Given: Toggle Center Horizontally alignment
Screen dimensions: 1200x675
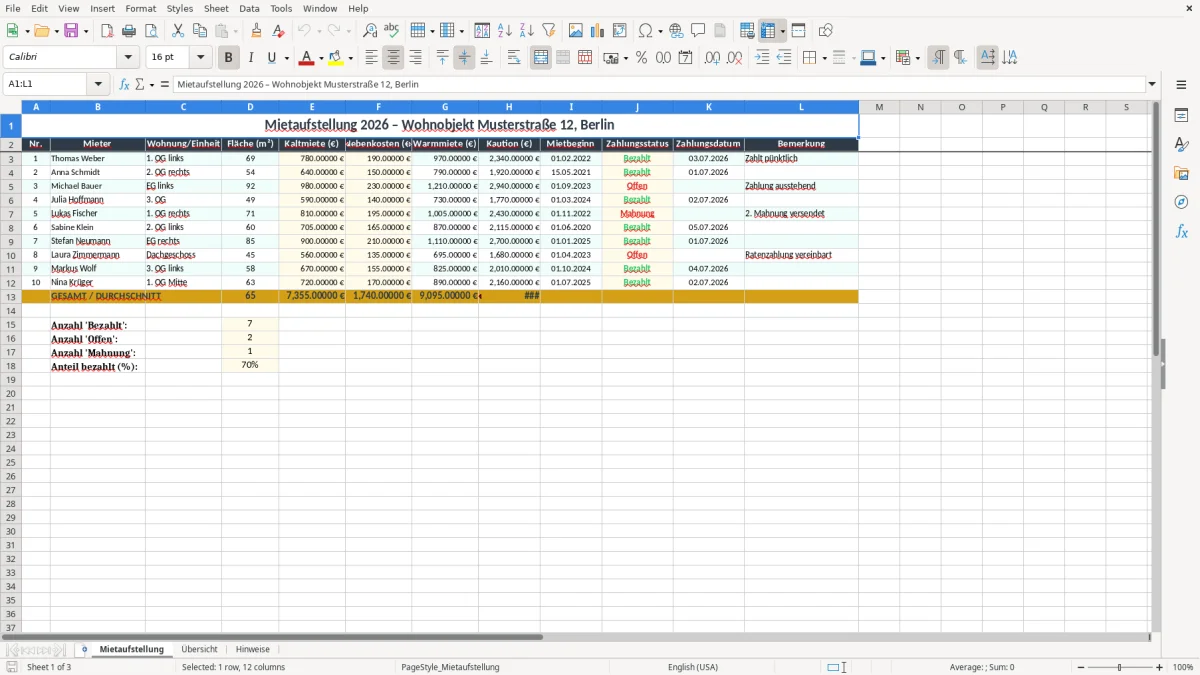Looking at the screenshot, I should click(394, 58).
